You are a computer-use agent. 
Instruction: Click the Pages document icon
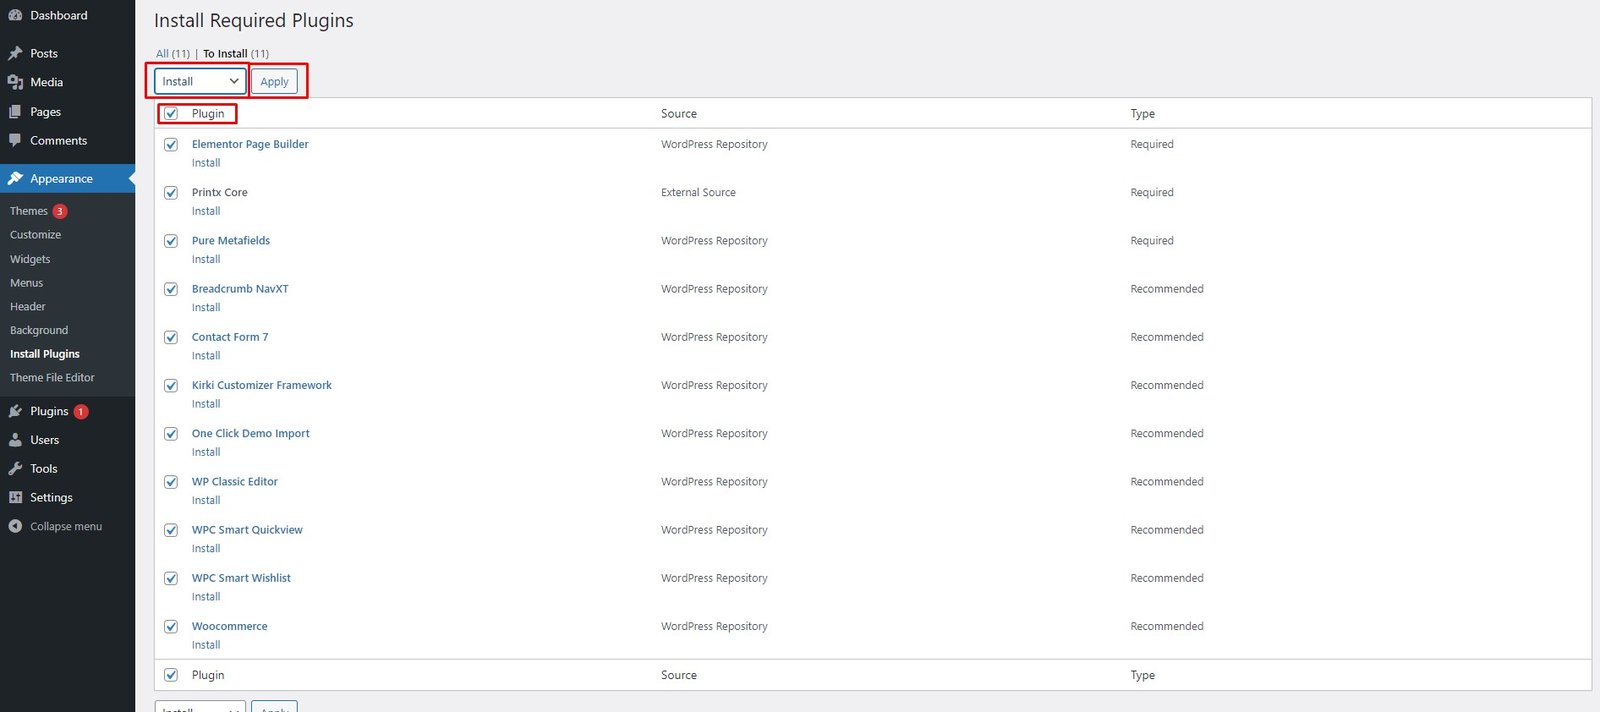pos(15,112)
